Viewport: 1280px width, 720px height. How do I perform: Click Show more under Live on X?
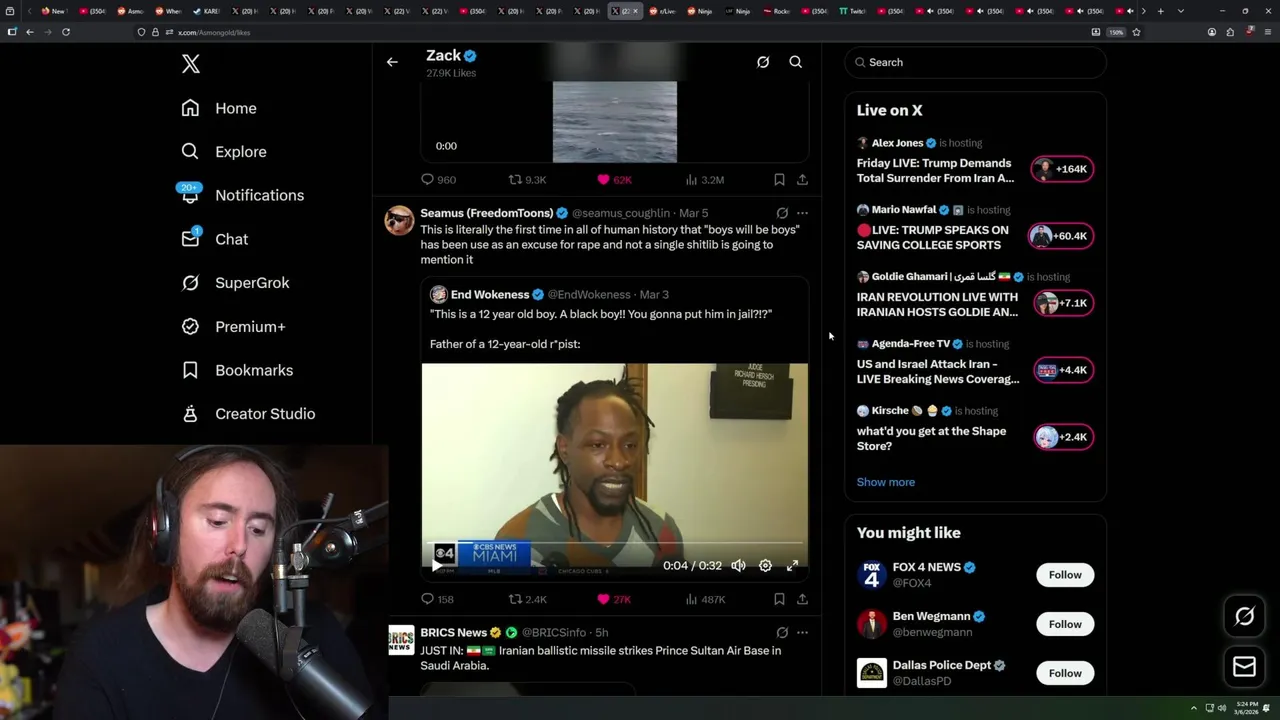(x=886, y=482)
